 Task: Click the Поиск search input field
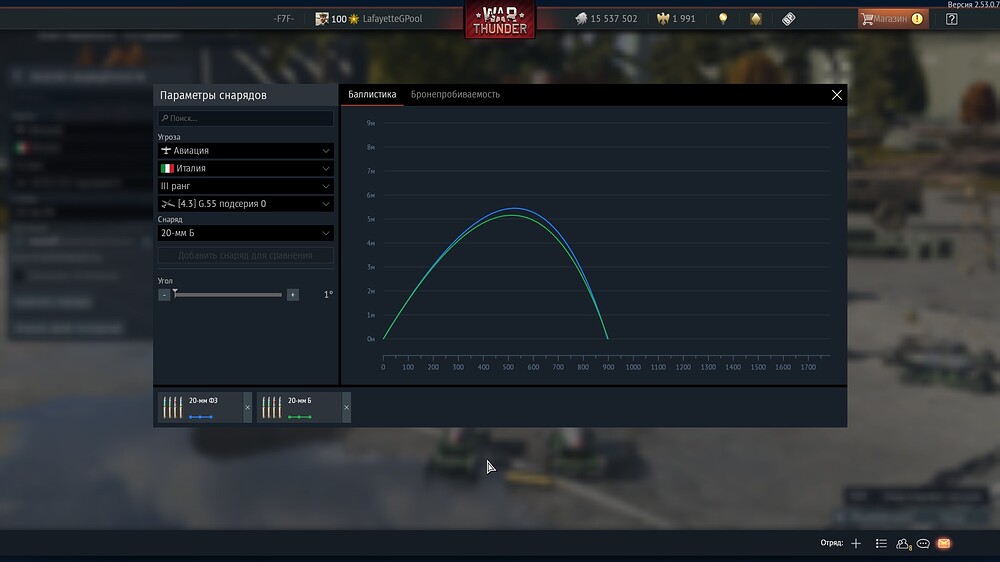point(245,118)
